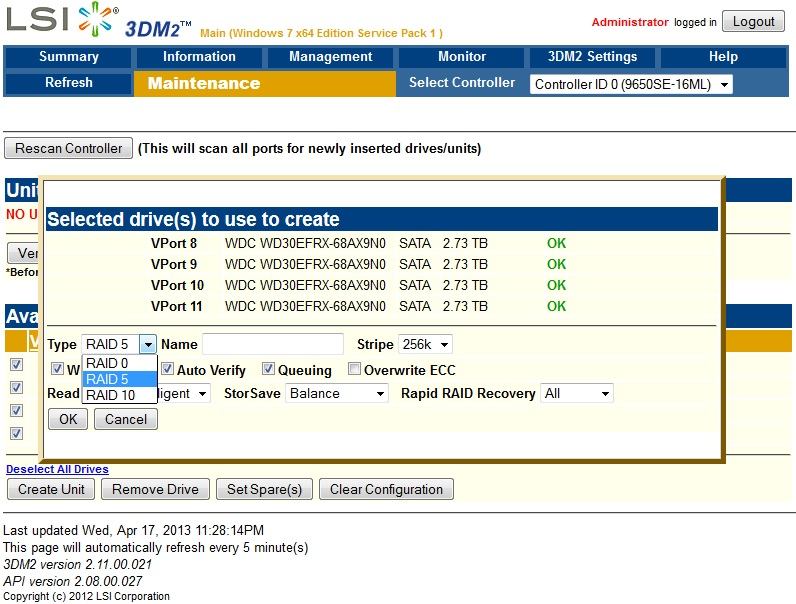The height and width of the screenshot is (604, 796).
Task: Select RAID 0 from the list
Action: pos(119,363)
